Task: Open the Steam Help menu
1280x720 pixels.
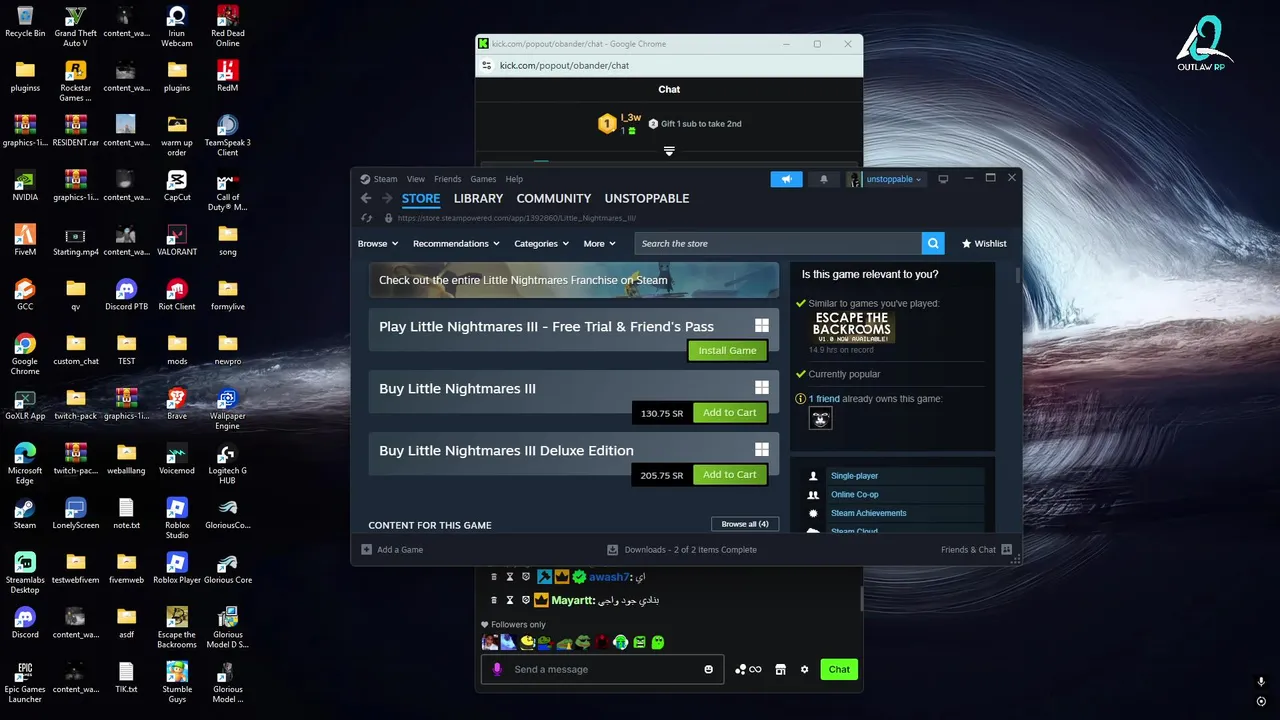Action: [x=514, y=179]
